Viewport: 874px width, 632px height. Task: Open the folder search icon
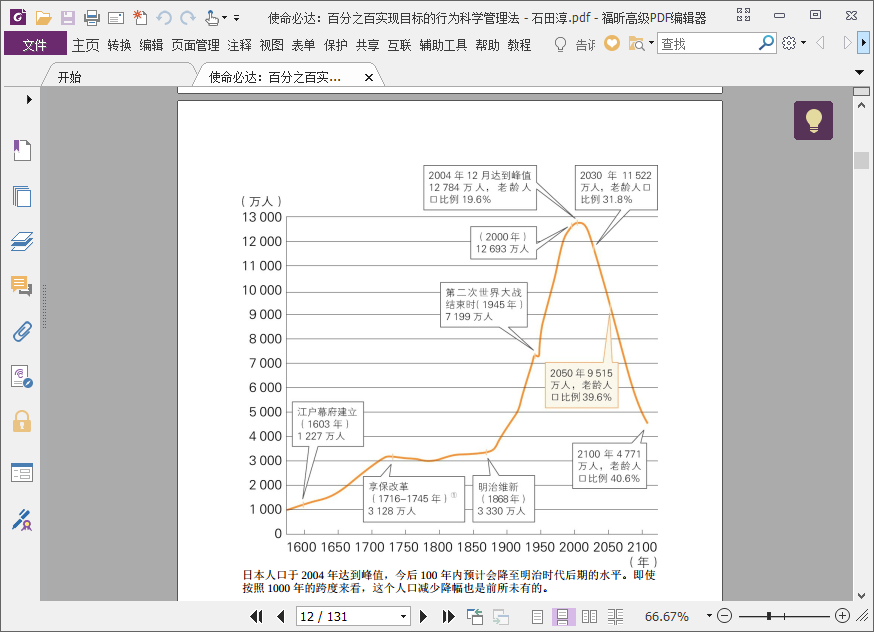[x=636, y=43]
